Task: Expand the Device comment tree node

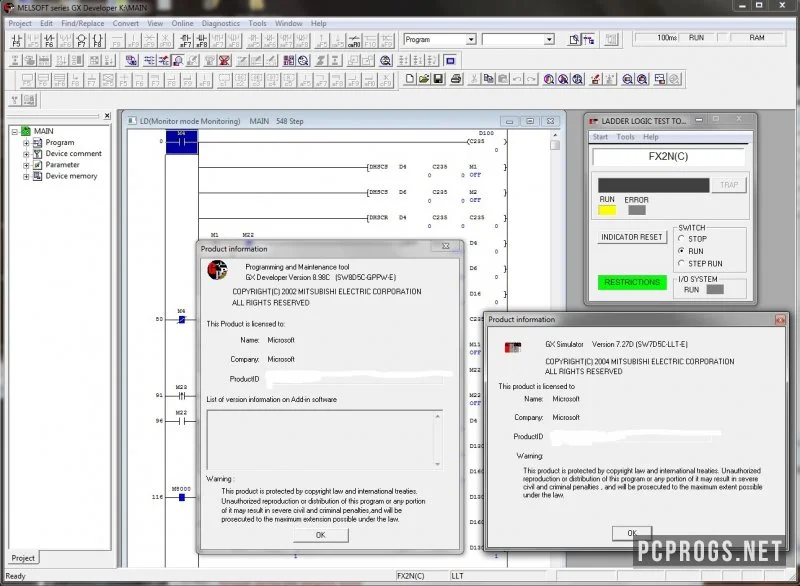Action: [x=26, y=154]
